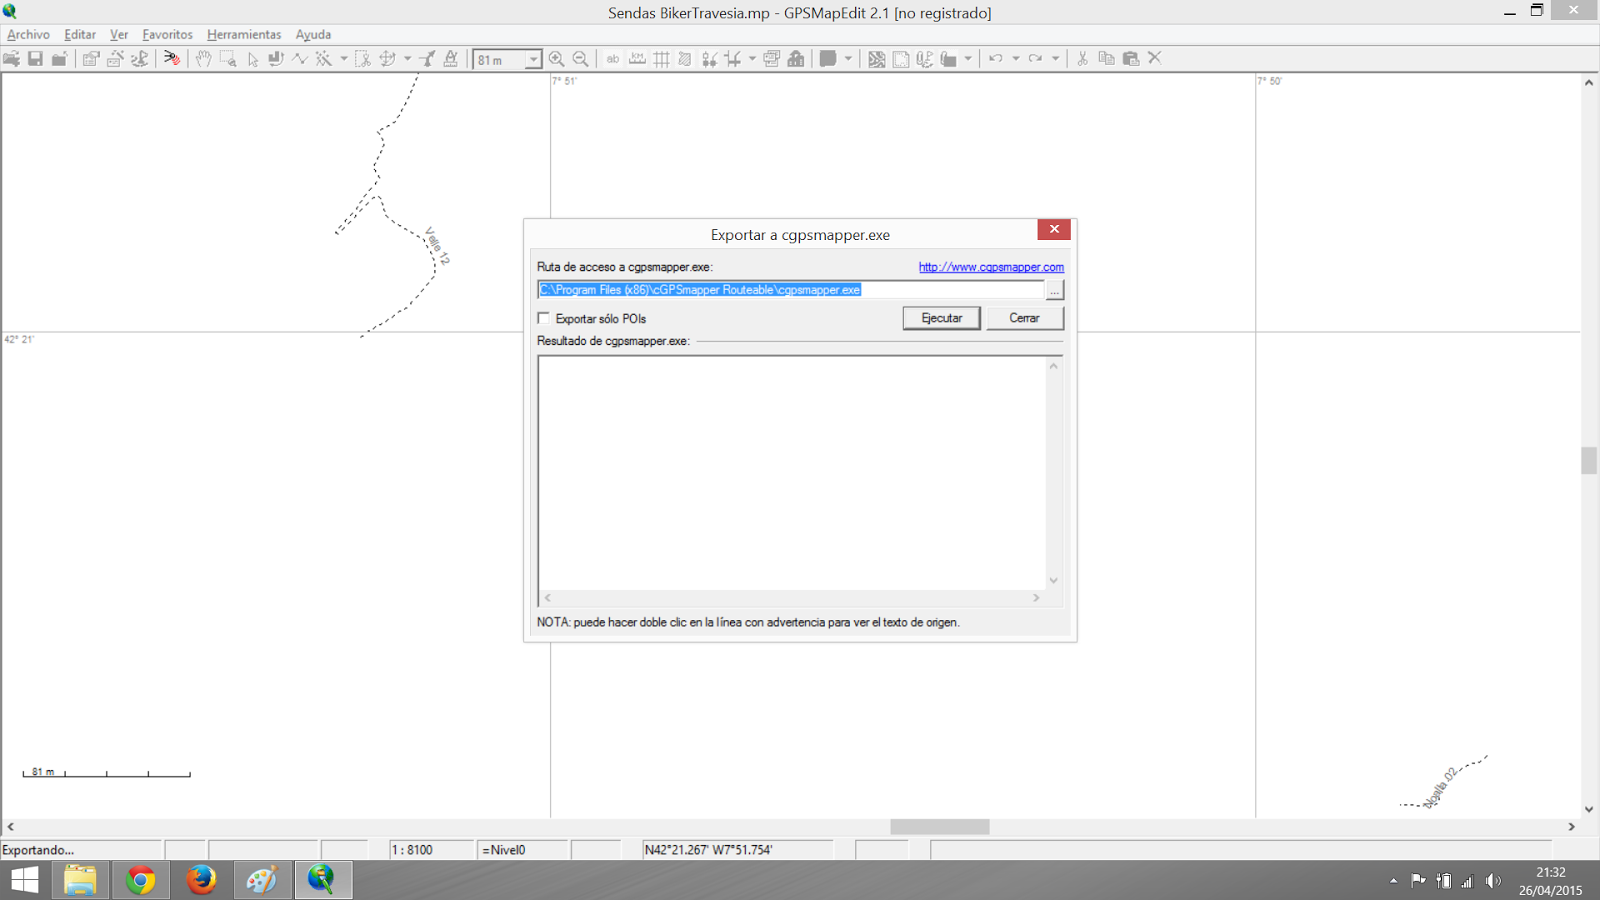Open the Herramientas menu

click(243, 34)
